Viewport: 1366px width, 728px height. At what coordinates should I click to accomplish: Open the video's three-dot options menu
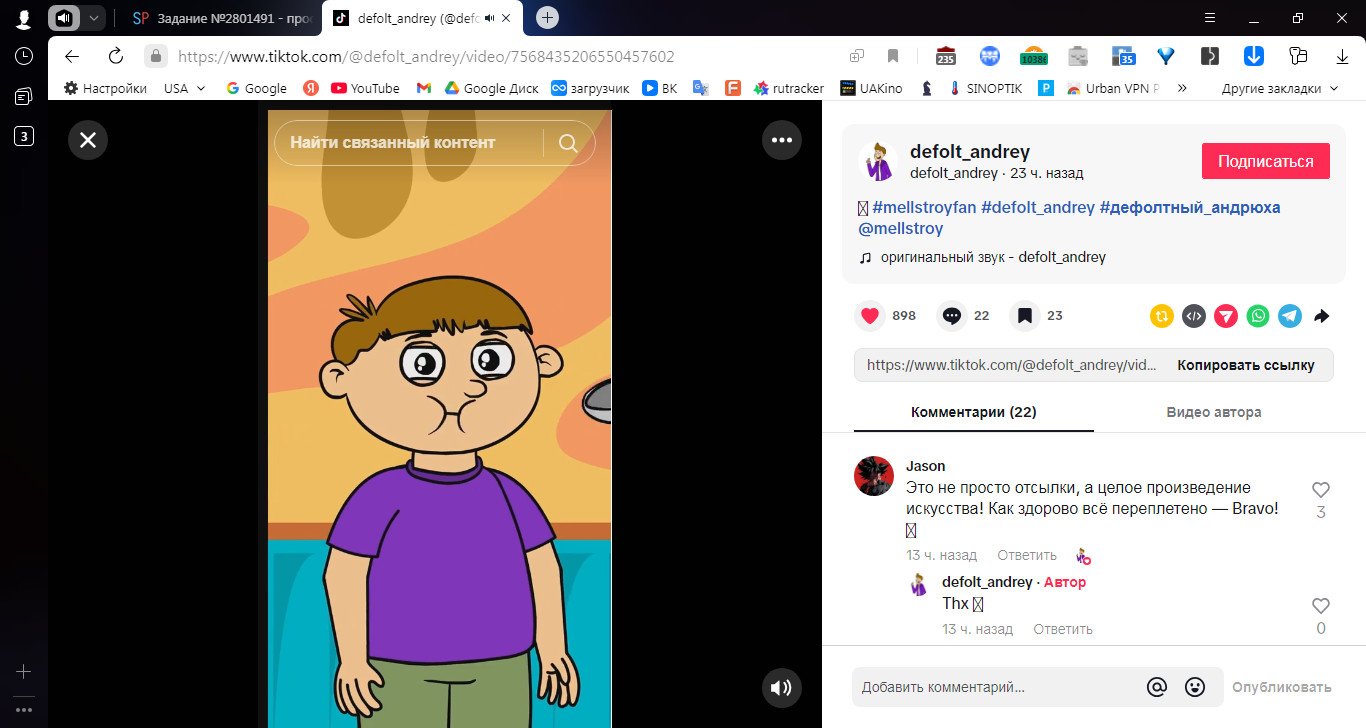click(782, 140)
